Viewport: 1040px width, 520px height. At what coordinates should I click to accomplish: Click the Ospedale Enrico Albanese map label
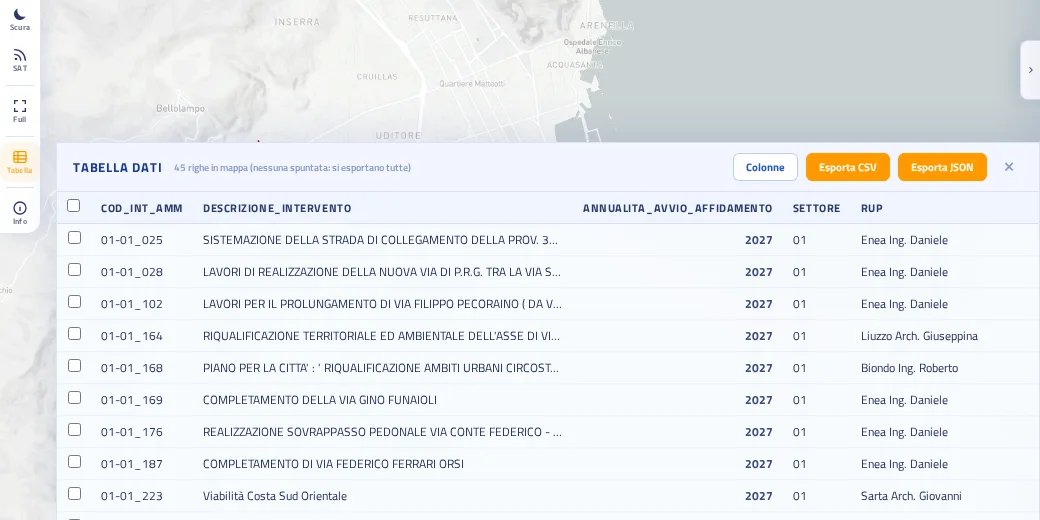[x=592, y=46]
